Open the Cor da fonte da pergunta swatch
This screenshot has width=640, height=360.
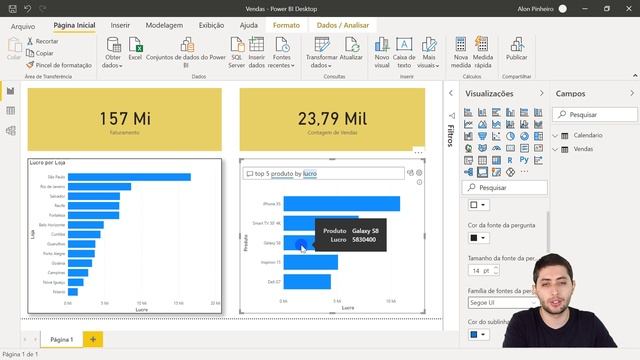pyautogui.click(x=478, y=238)
